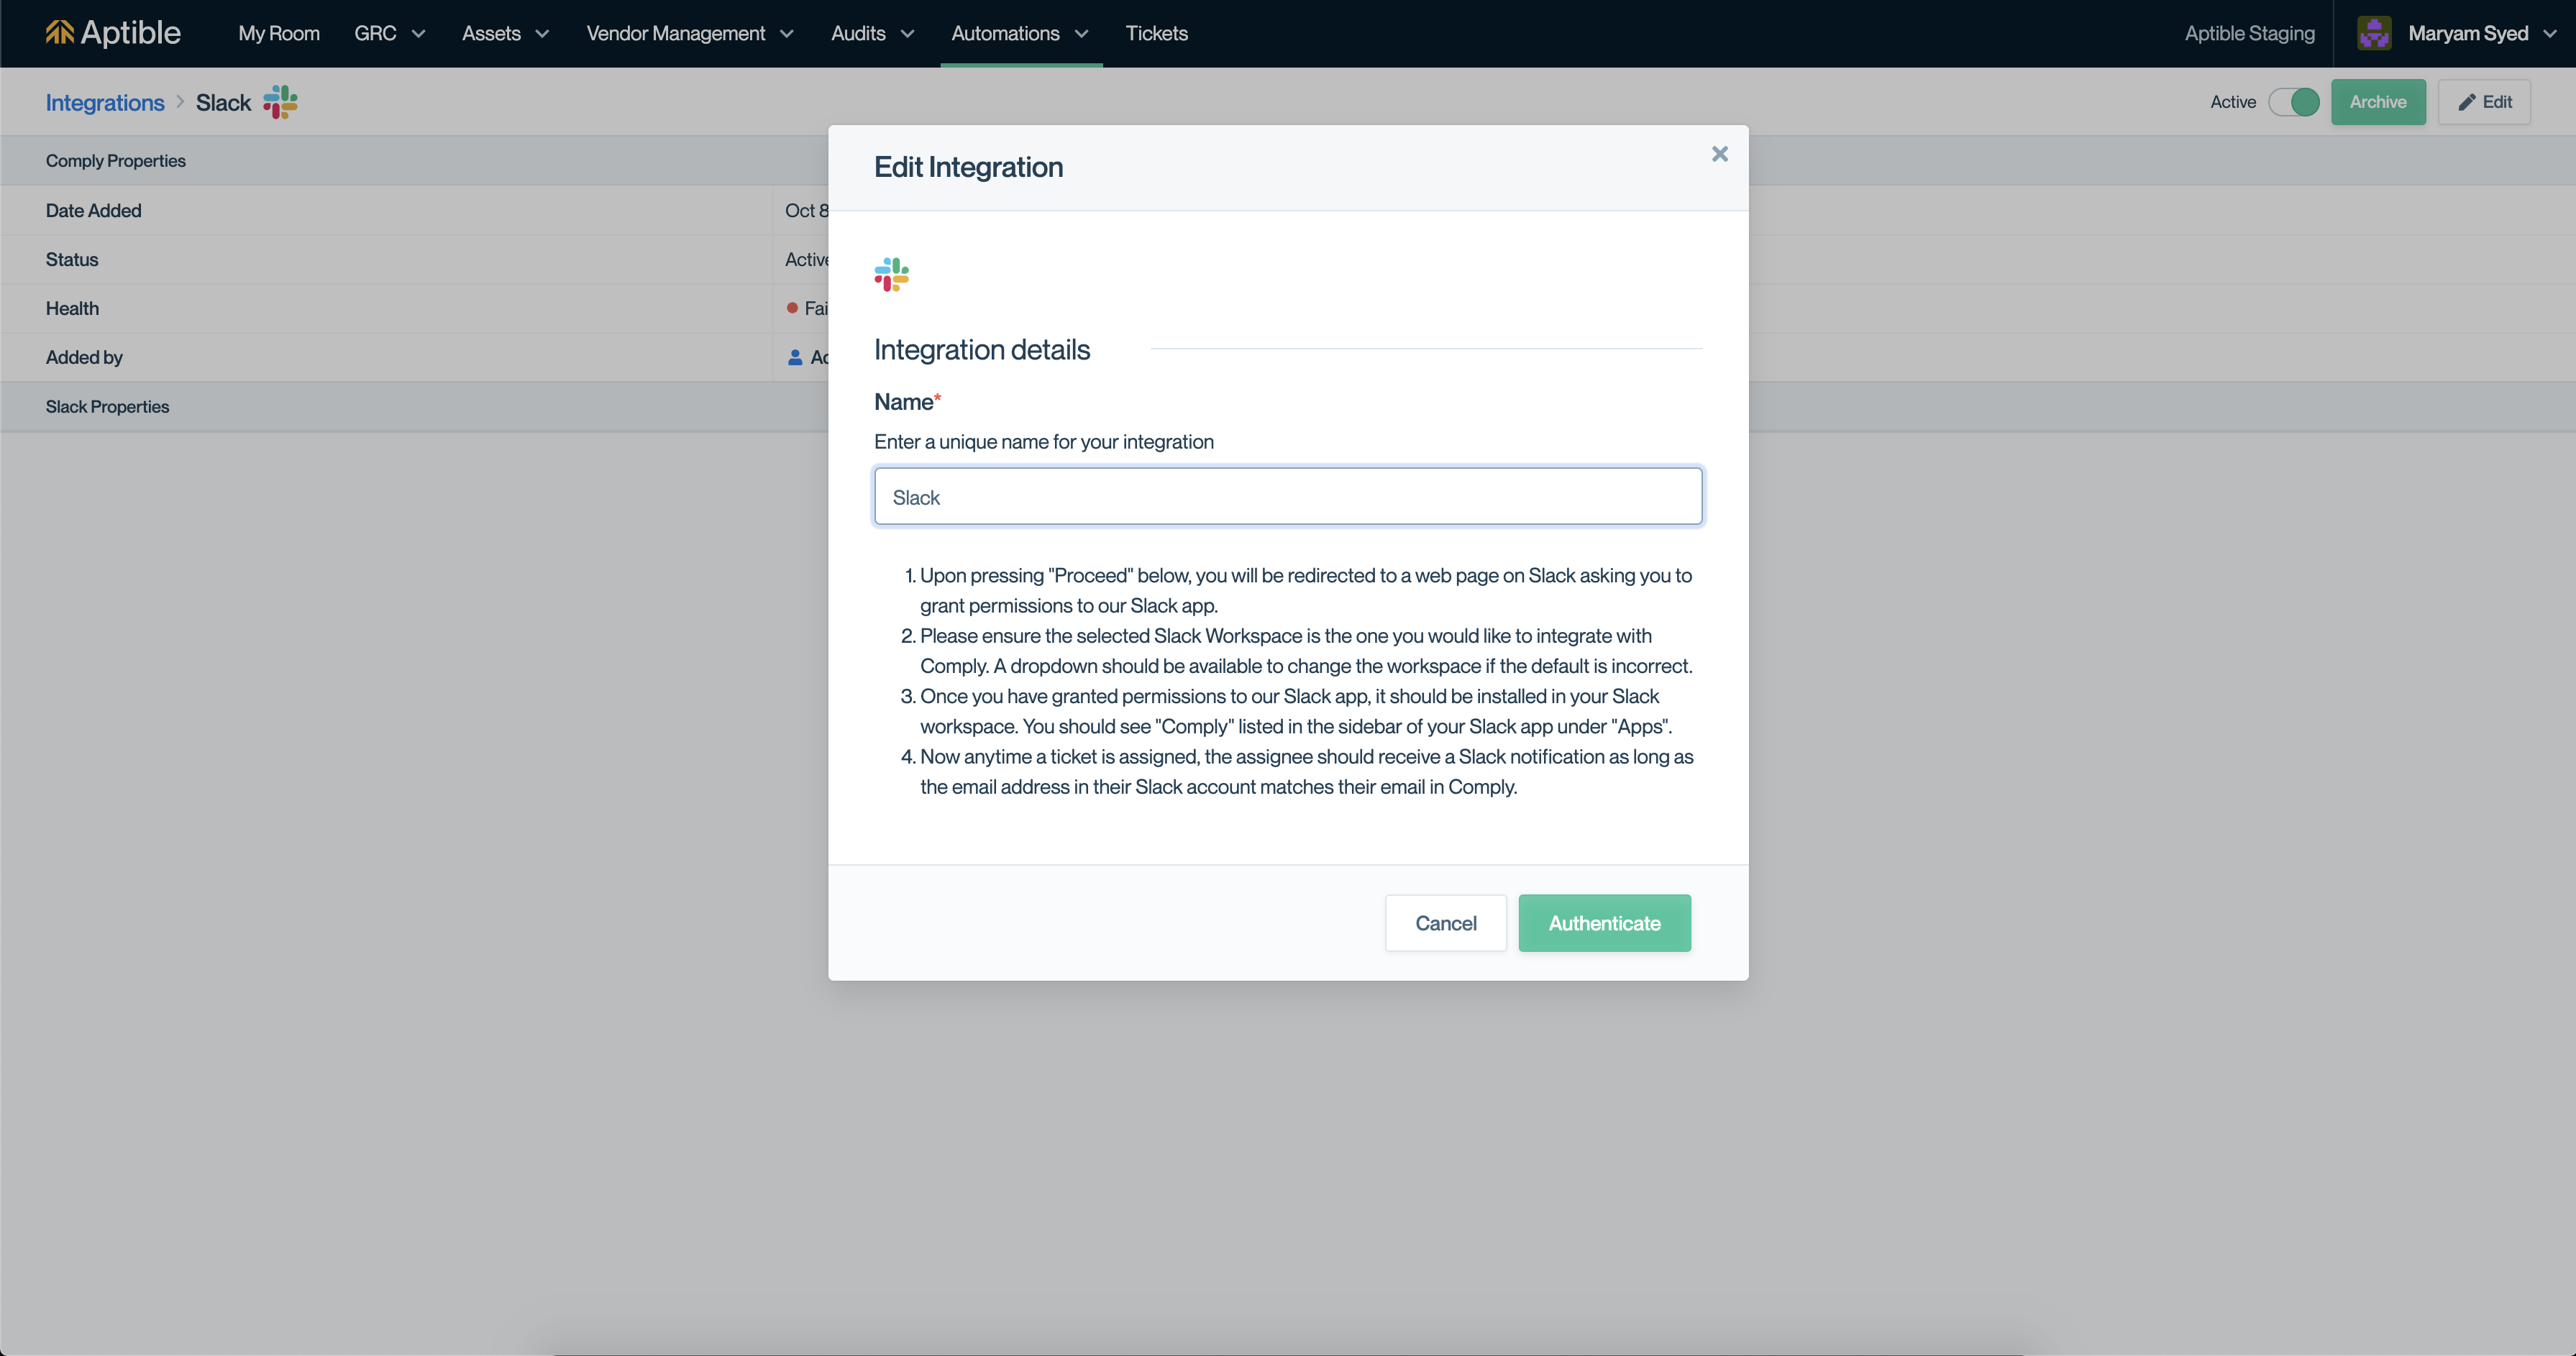Viewport: 2576px width, 1356px height.
Task: Expand the GRC dropdown menu
Action: [x=389, y=33]
